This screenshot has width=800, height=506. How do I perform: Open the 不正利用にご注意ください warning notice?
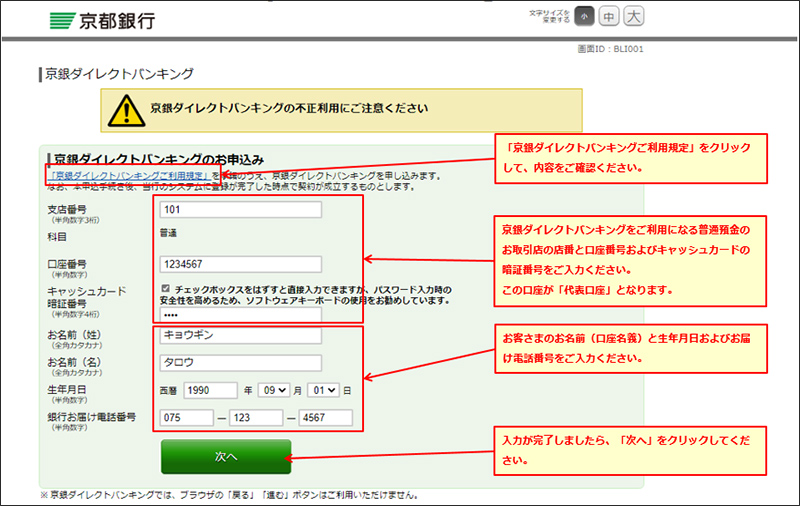click(x=341, y=110)
